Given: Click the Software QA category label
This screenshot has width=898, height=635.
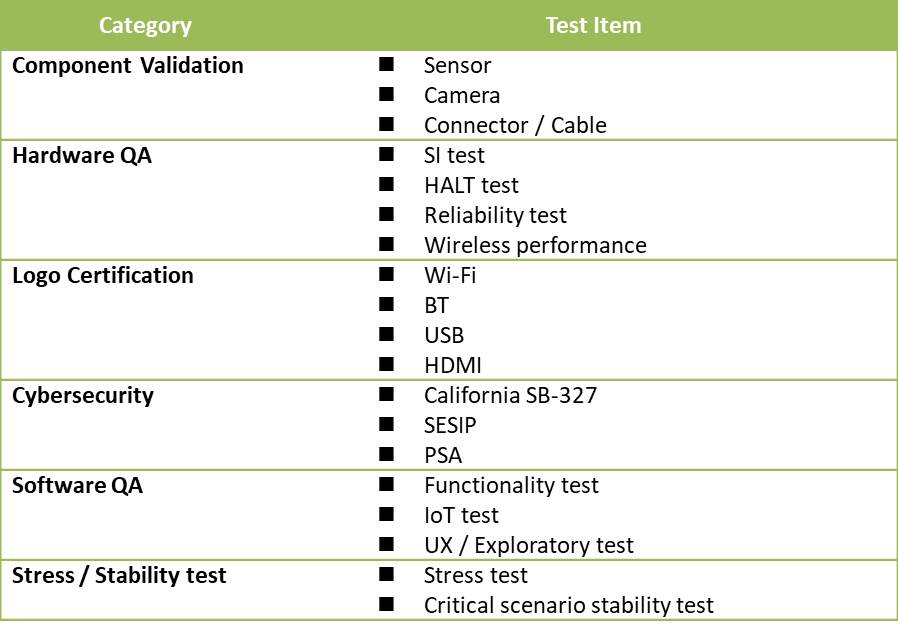Looking at the screenshot, I should tap(77, 486).
